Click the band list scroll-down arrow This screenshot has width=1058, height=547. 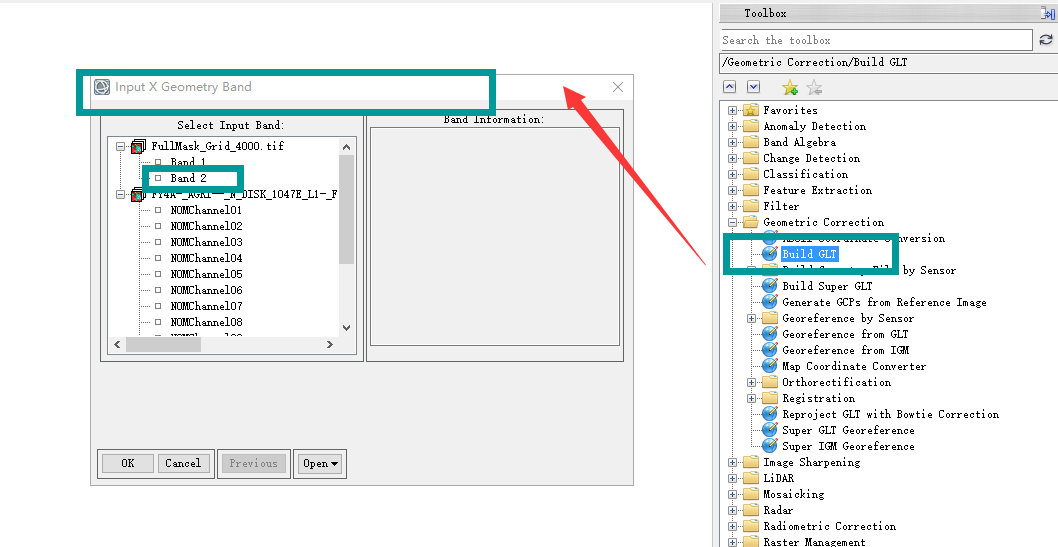pos(346,328)
